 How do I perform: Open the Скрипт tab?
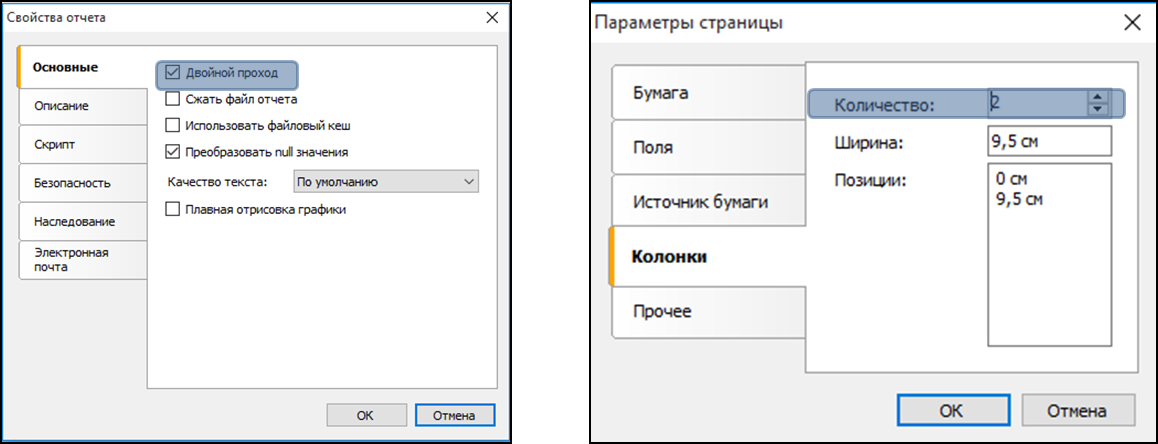82,144
